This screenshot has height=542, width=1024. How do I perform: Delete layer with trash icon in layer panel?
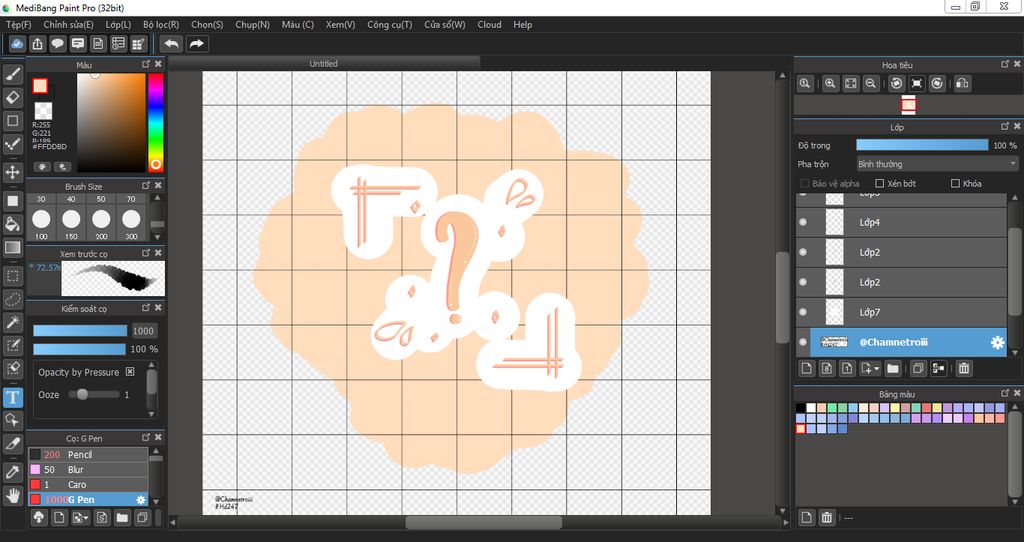[964, 368]
